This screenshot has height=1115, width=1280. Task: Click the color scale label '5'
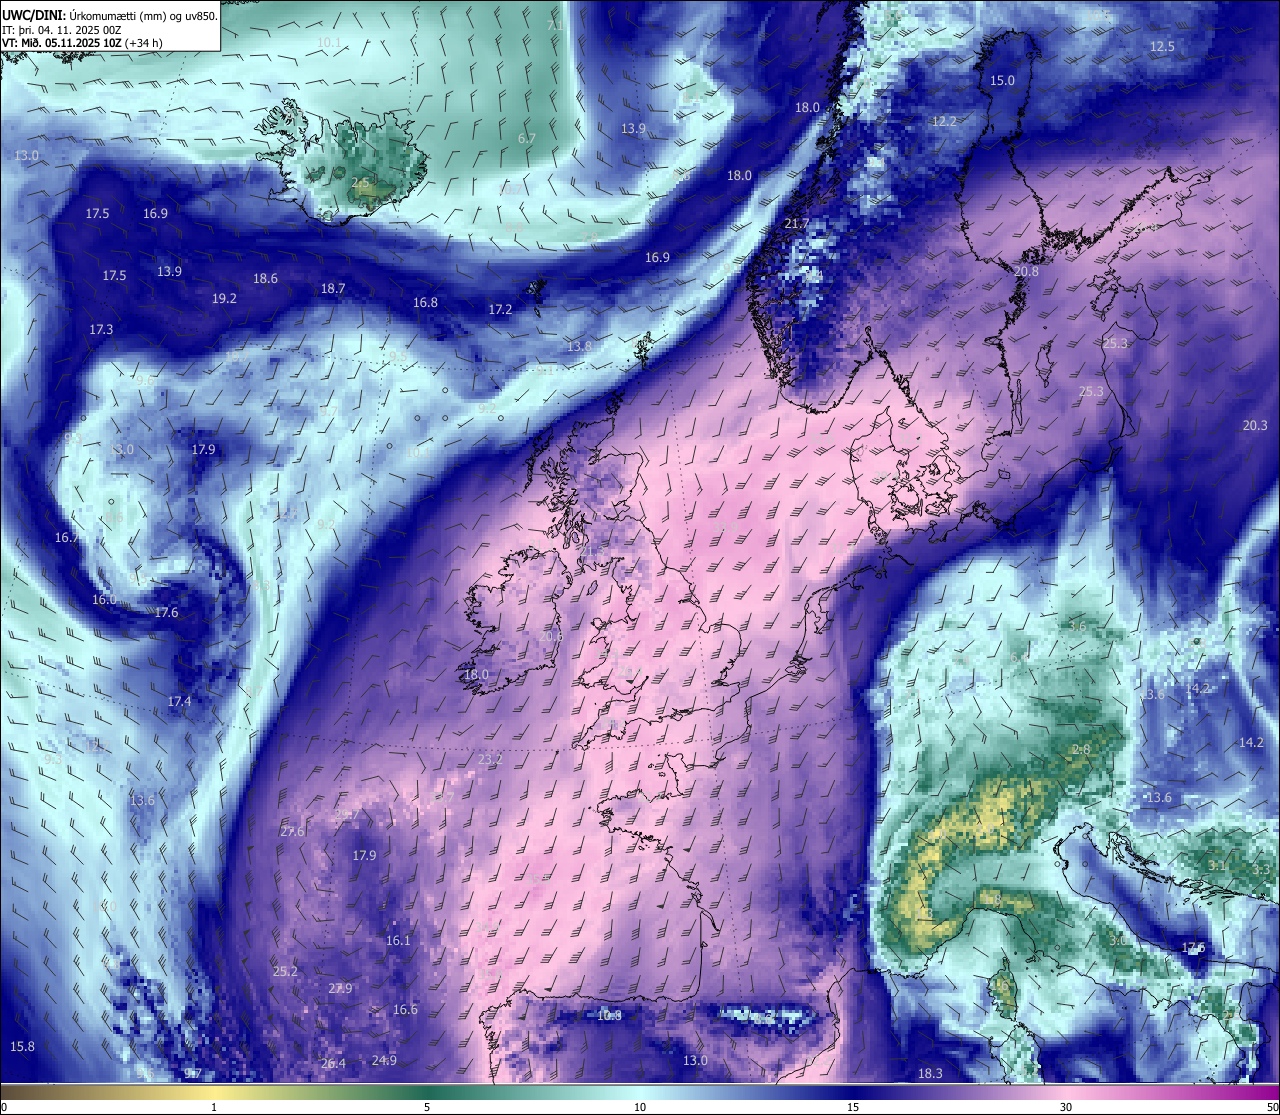pos(427,1107)
